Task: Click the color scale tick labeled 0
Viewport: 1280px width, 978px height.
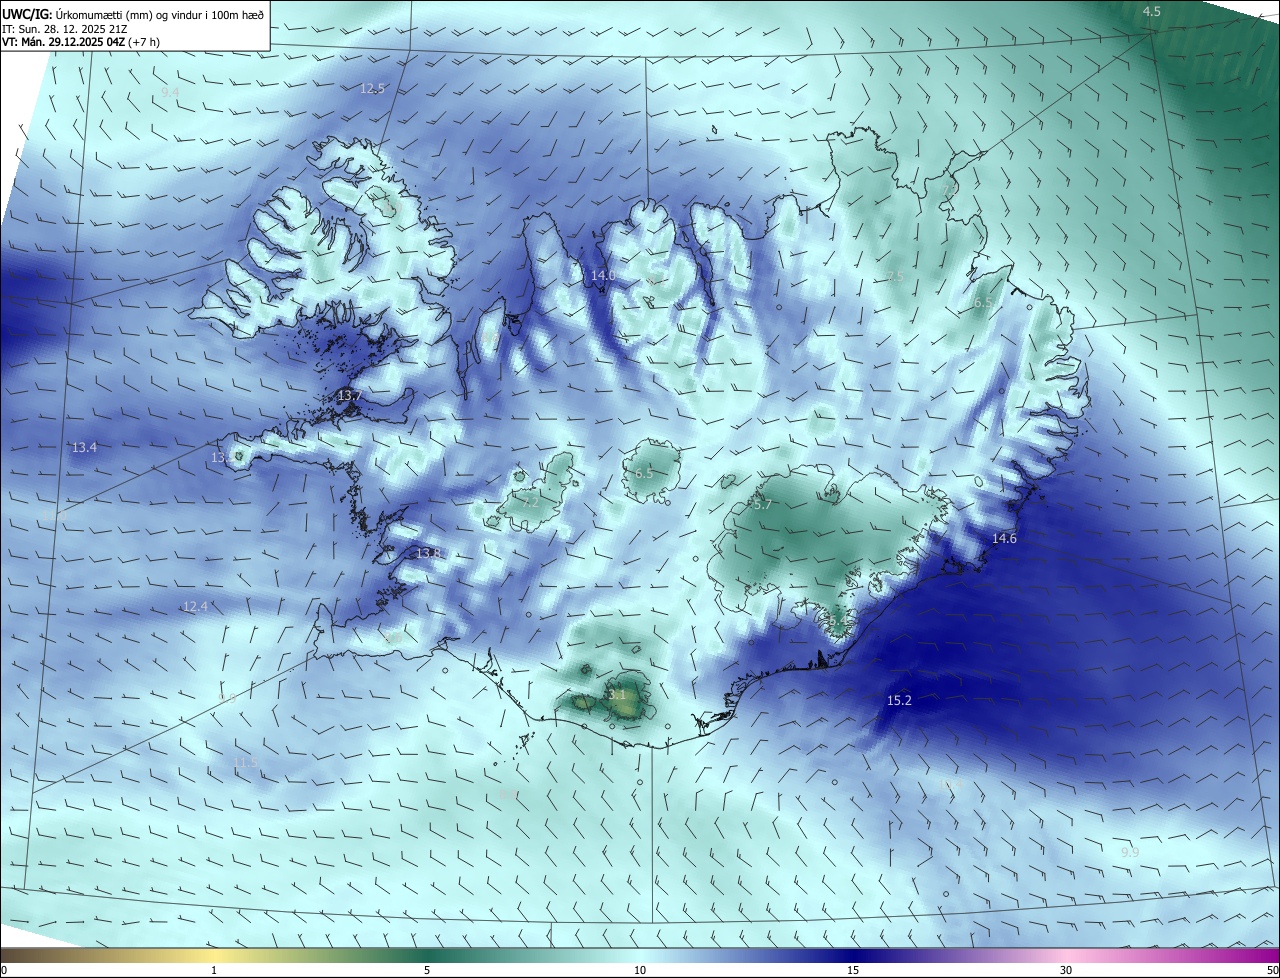Action: click(4, 970)
